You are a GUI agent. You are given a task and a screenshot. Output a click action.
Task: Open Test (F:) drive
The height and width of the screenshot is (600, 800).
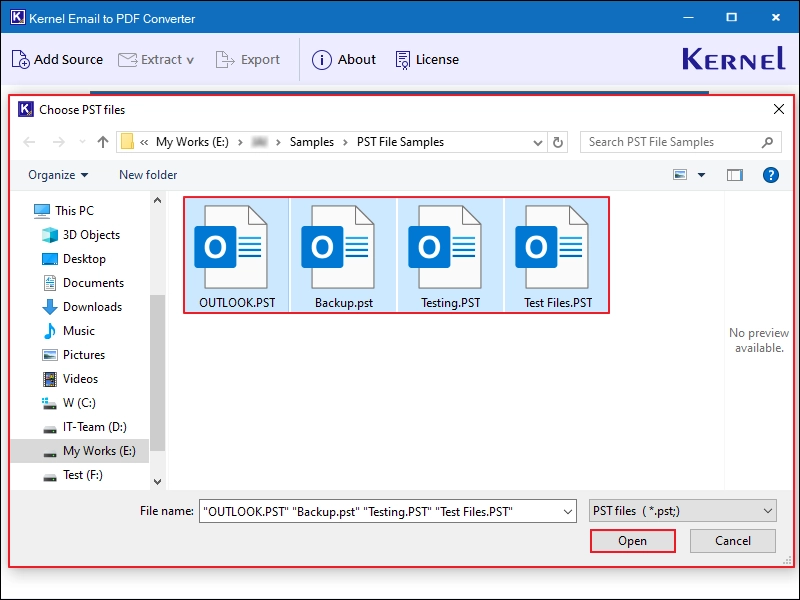pos(72,474)
